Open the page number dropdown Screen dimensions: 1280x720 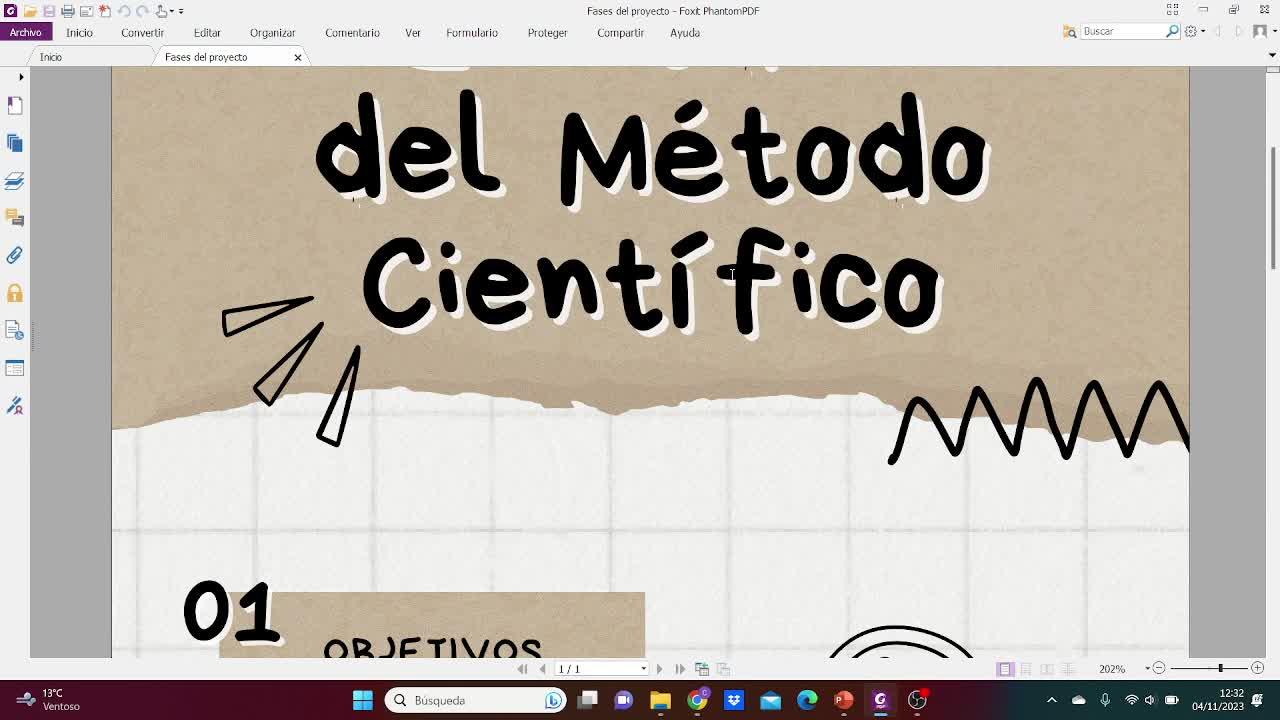click(643, 669)
